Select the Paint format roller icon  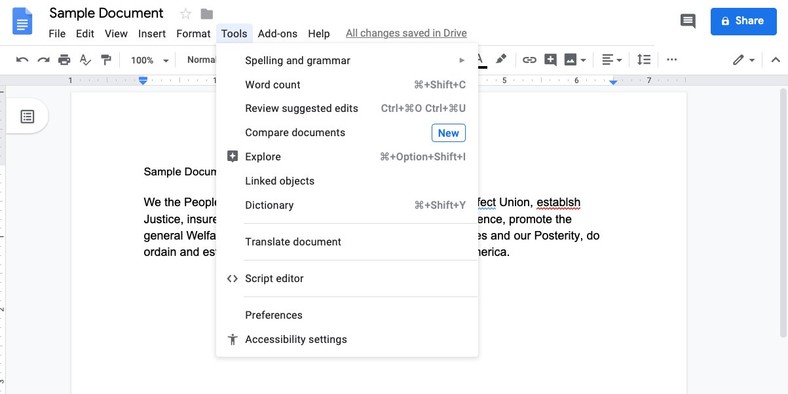click(106, 60)
